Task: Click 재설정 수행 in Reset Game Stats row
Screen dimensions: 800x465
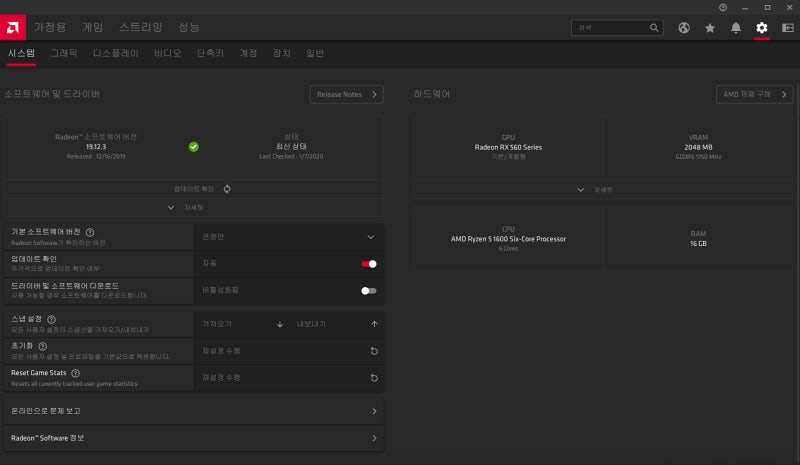Action: click(221, 378)
